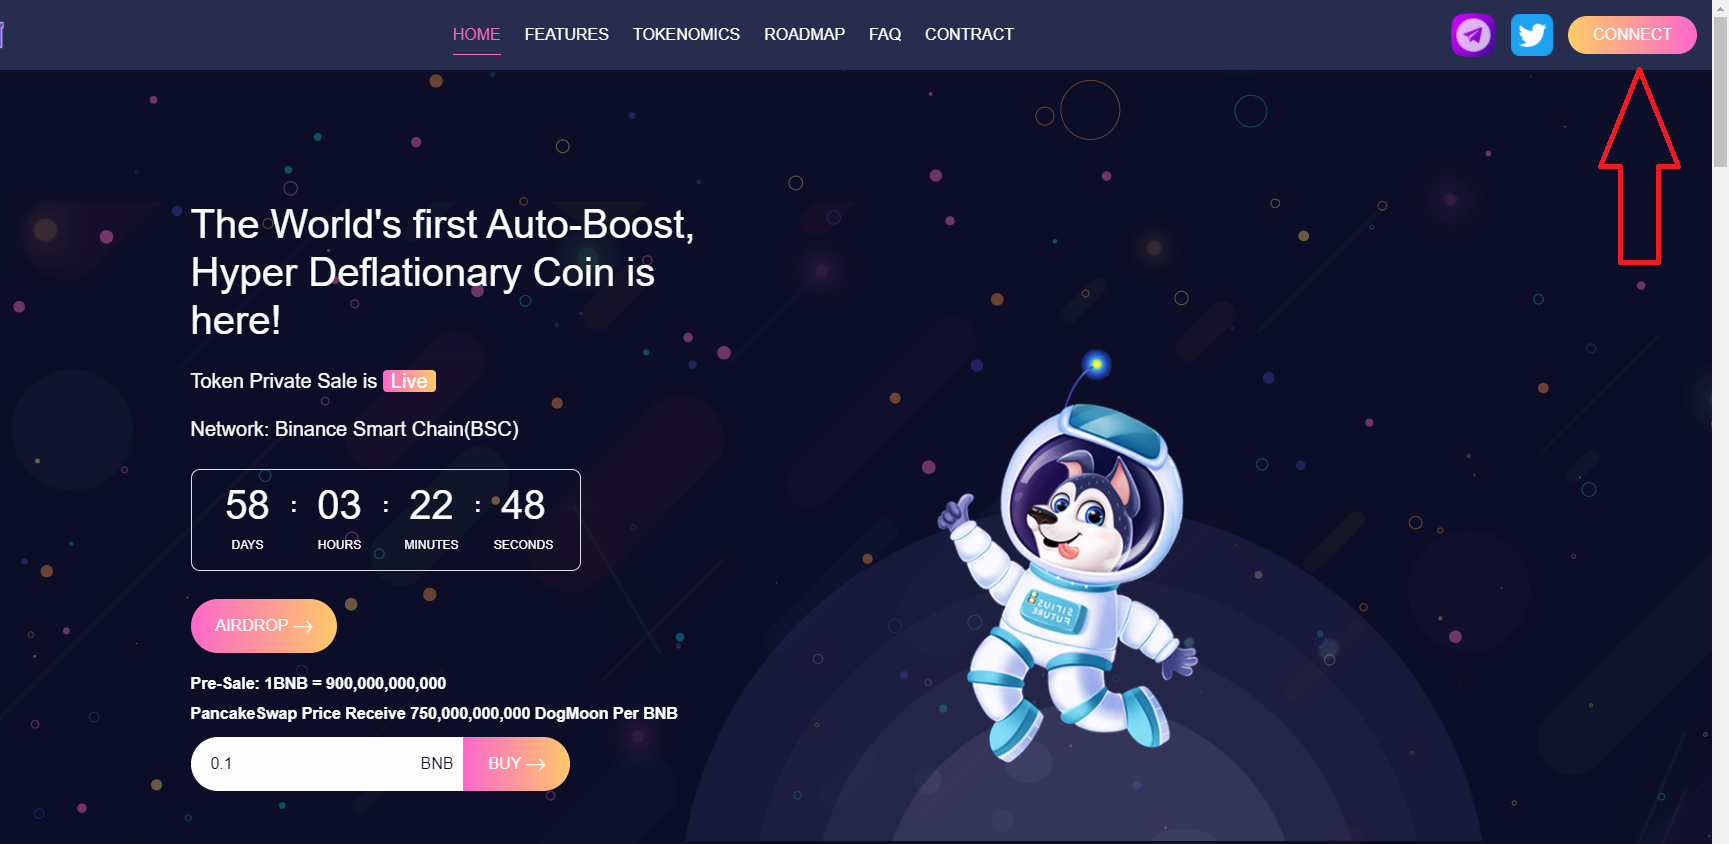Go to the HOME nav item
1729x844 pixels.
(476, 34)
